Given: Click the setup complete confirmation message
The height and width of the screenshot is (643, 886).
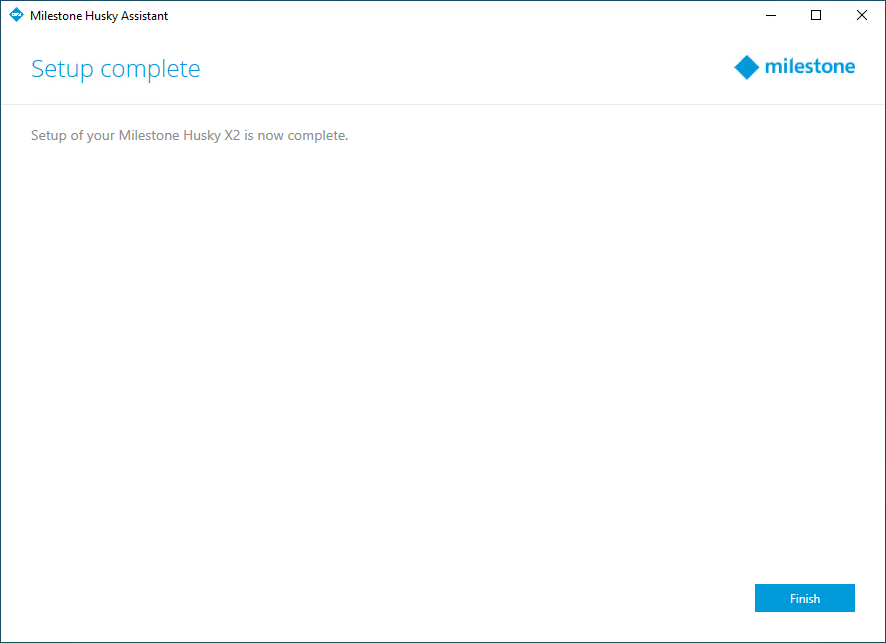Looking at the screenshot, I should tap(189, 136).
